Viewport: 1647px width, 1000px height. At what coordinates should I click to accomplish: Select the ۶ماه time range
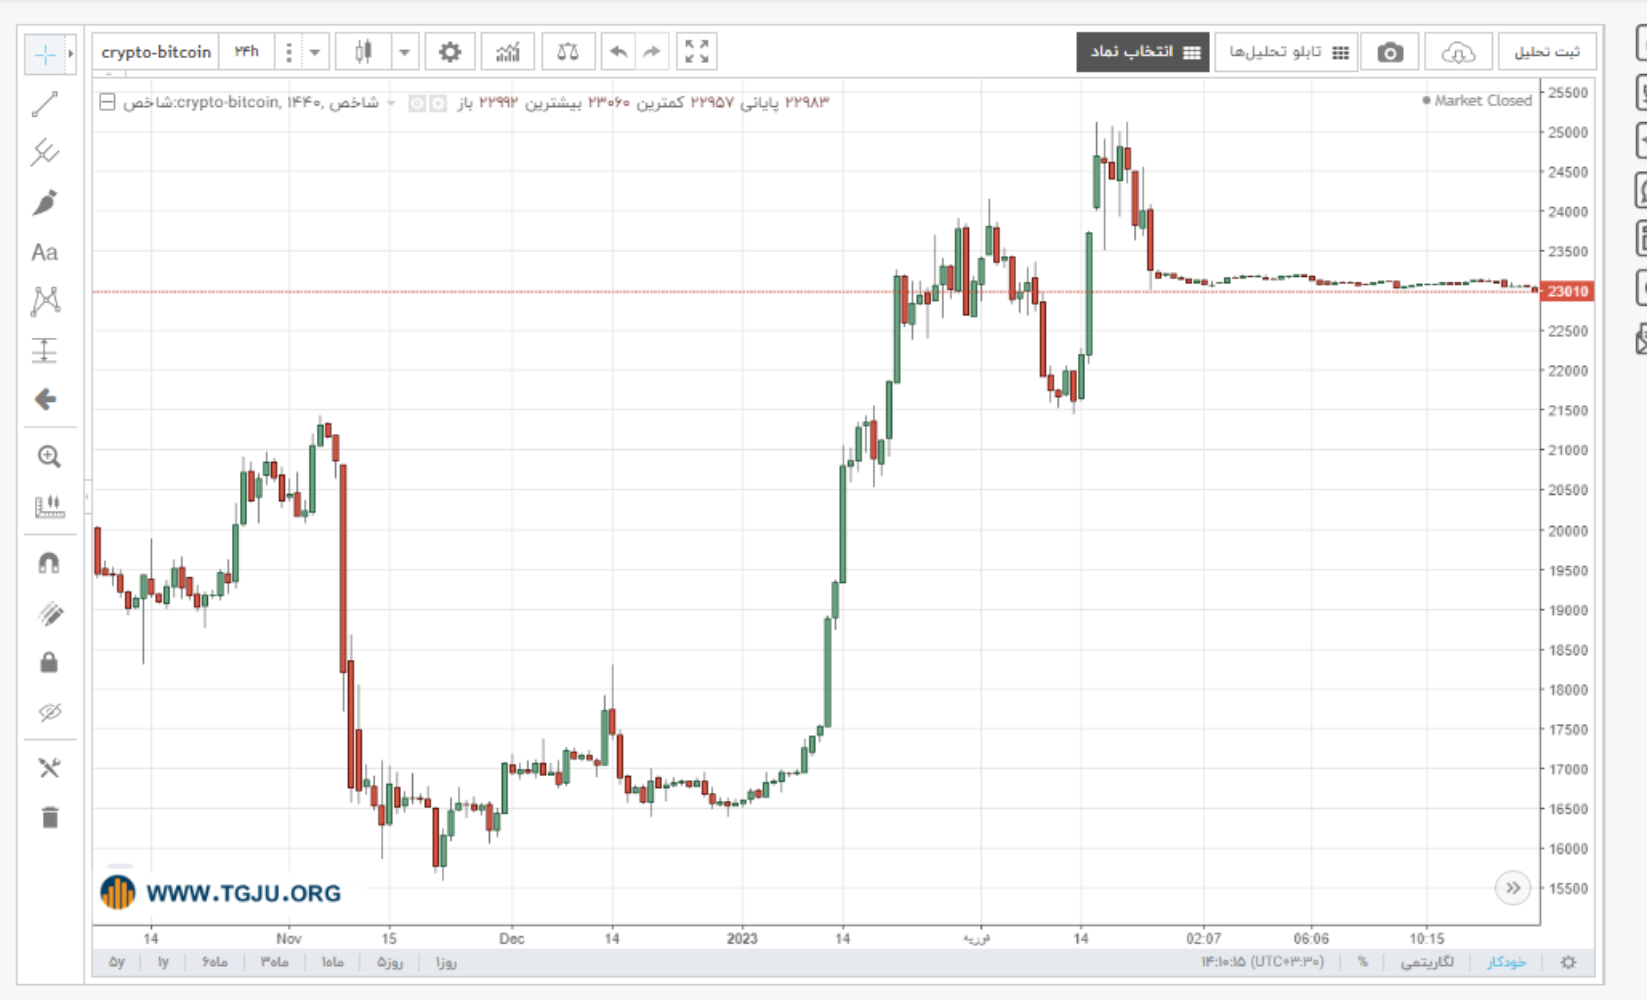tap(214, 962)
